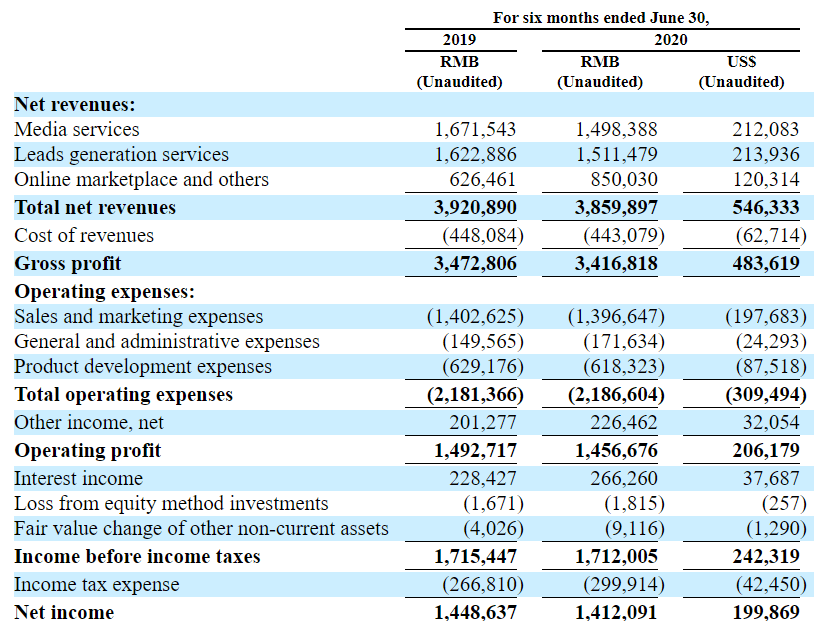Viewport: 819px width, 621px height.
Task: Click Media services 2020 RMB value 1,498,388
Action: tap(616, 130)
